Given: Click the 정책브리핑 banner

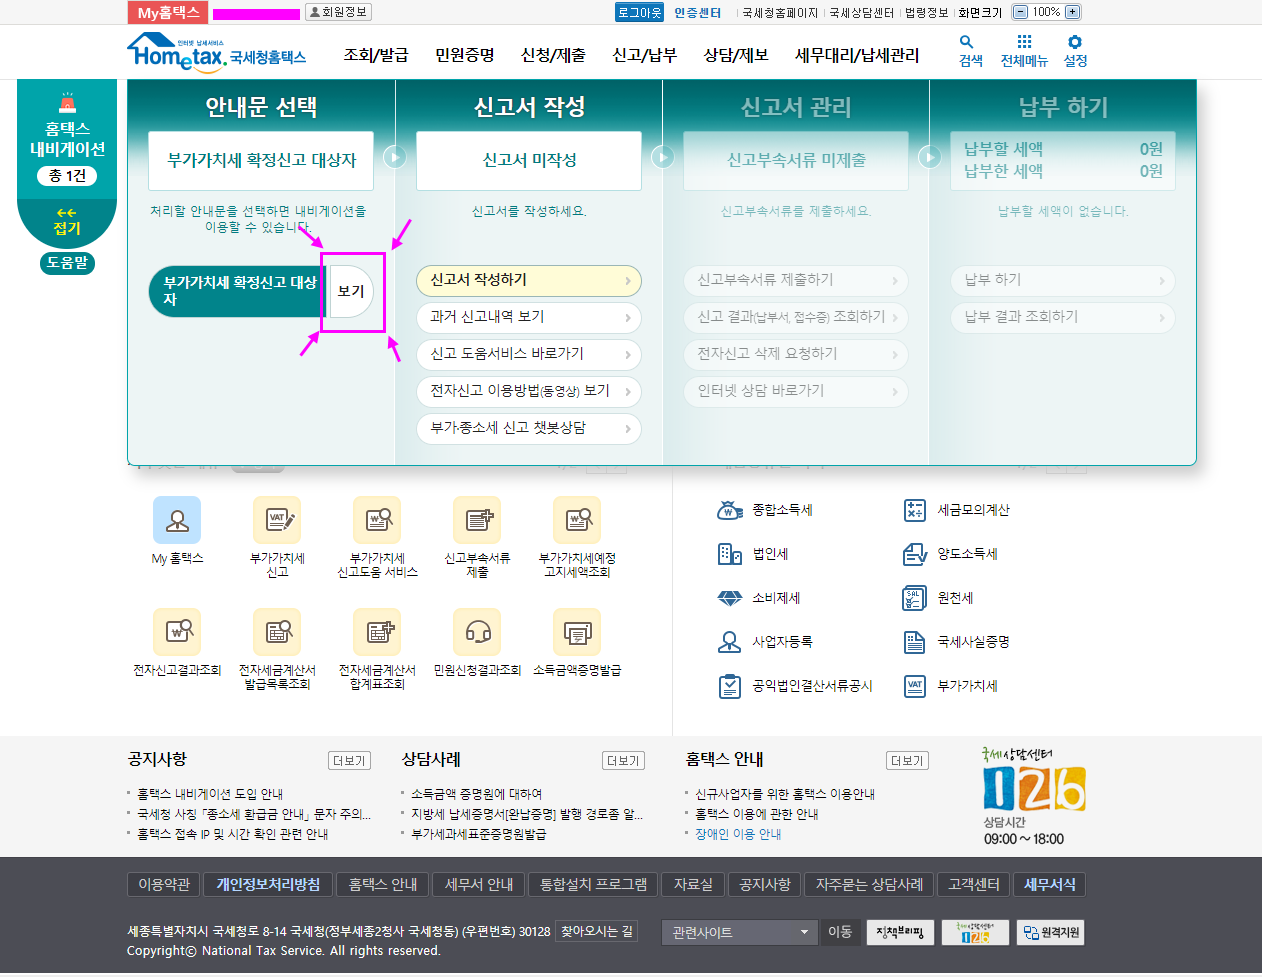Looking at the screenshot, I should (x=900, y=932).
